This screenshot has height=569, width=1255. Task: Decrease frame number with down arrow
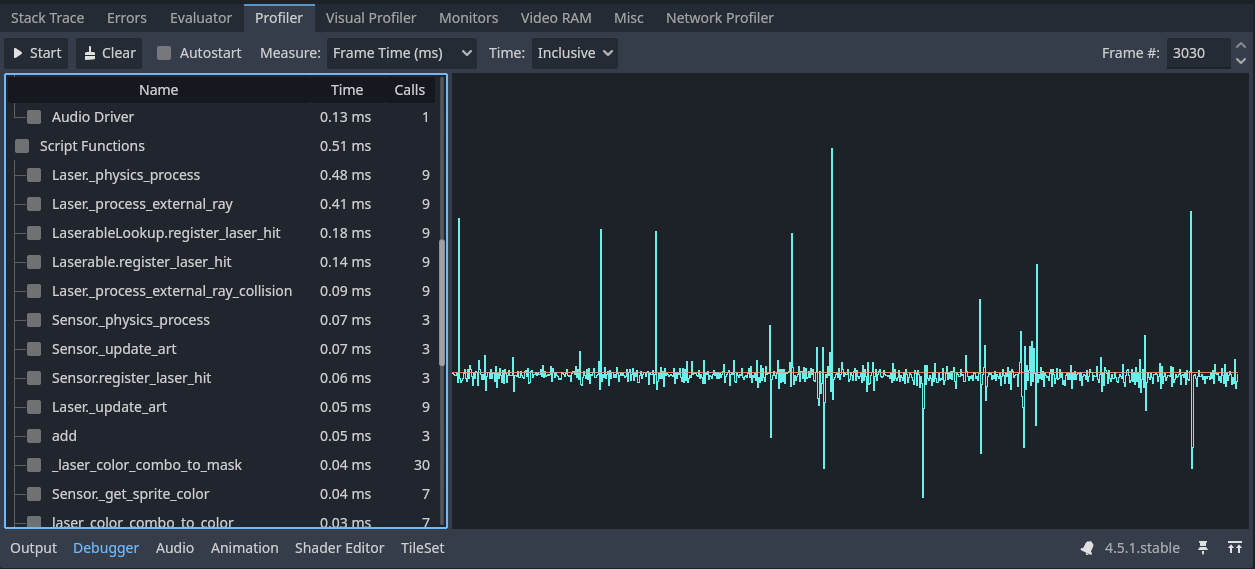[x=1240, y=60]
